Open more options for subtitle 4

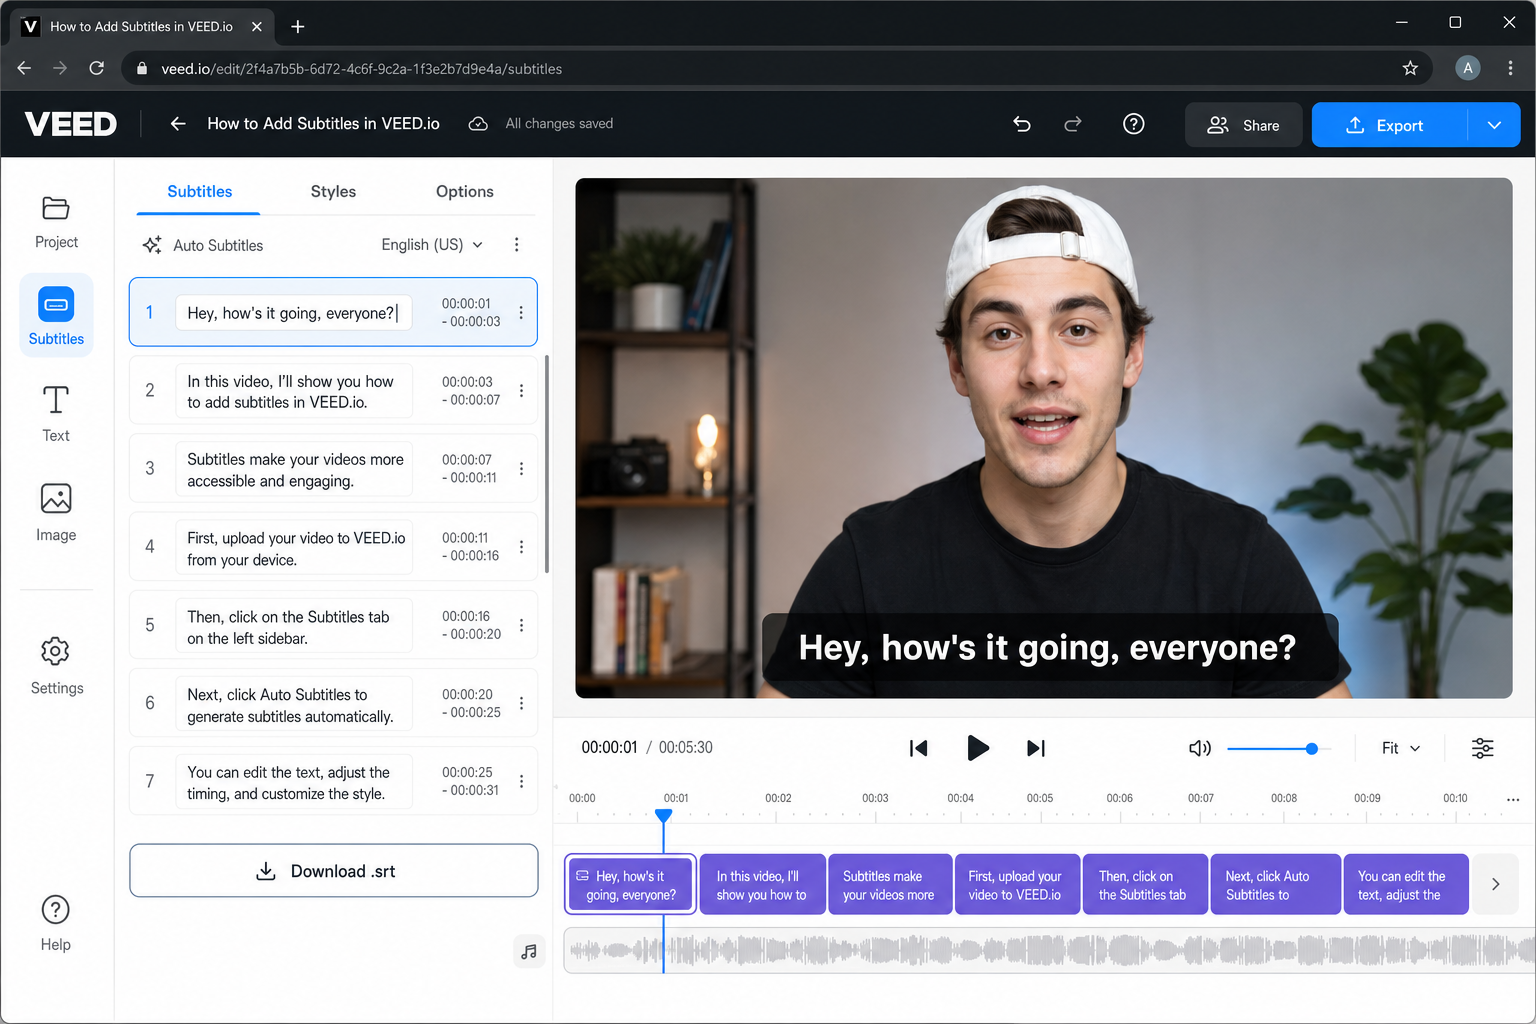click(x=521, y=547)
